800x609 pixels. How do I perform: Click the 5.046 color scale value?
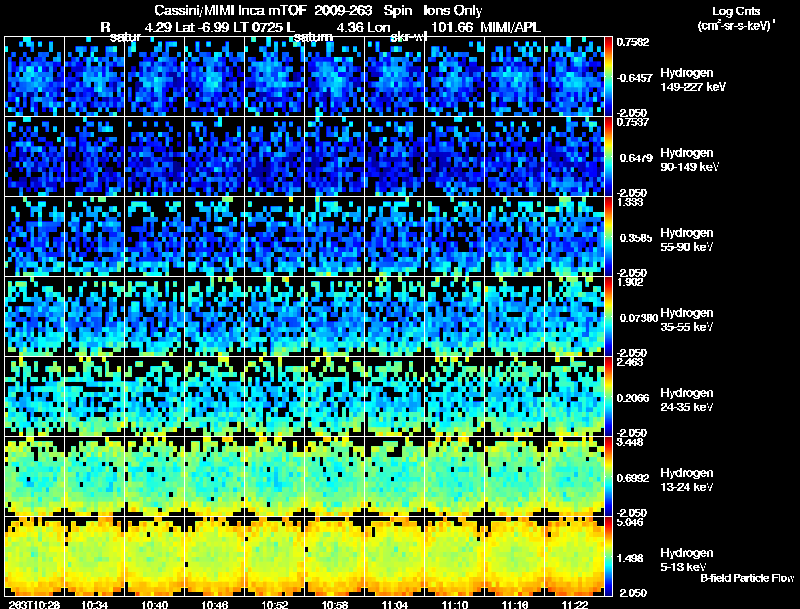(630, 522)
